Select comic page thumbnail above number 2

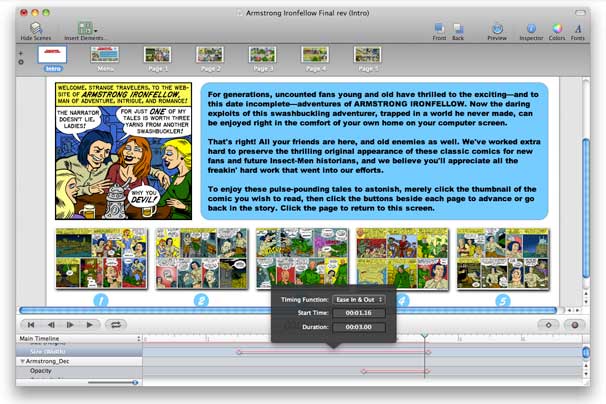coord(201,259)
